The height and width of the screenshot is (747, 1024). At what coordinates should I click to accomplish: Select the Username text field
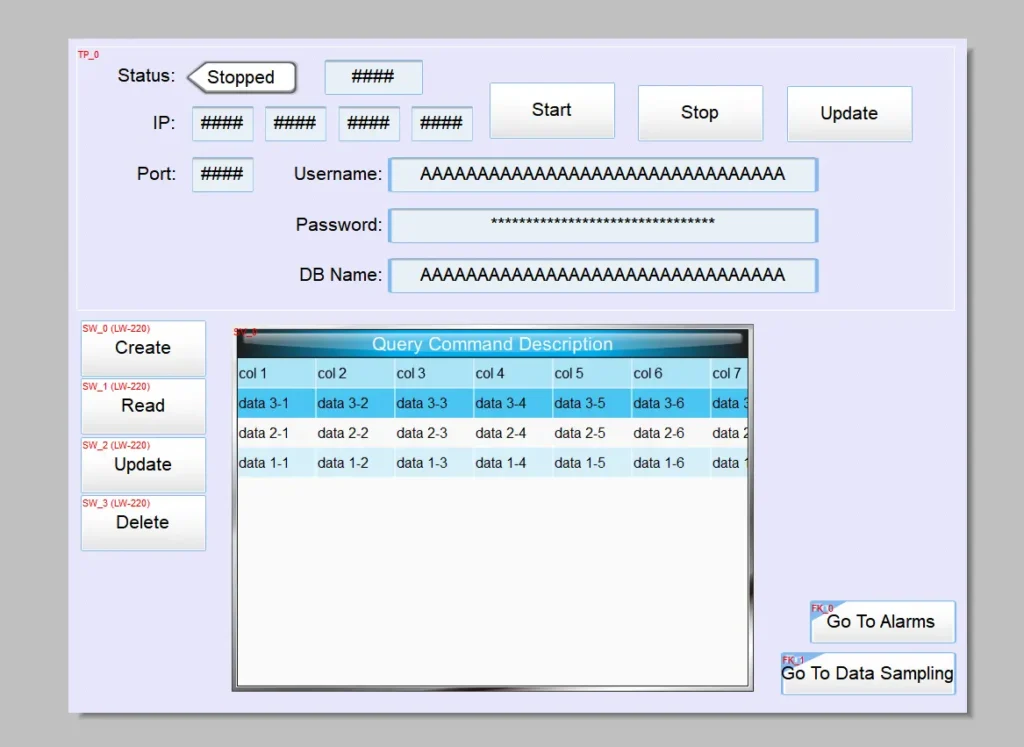coord(603,174)
